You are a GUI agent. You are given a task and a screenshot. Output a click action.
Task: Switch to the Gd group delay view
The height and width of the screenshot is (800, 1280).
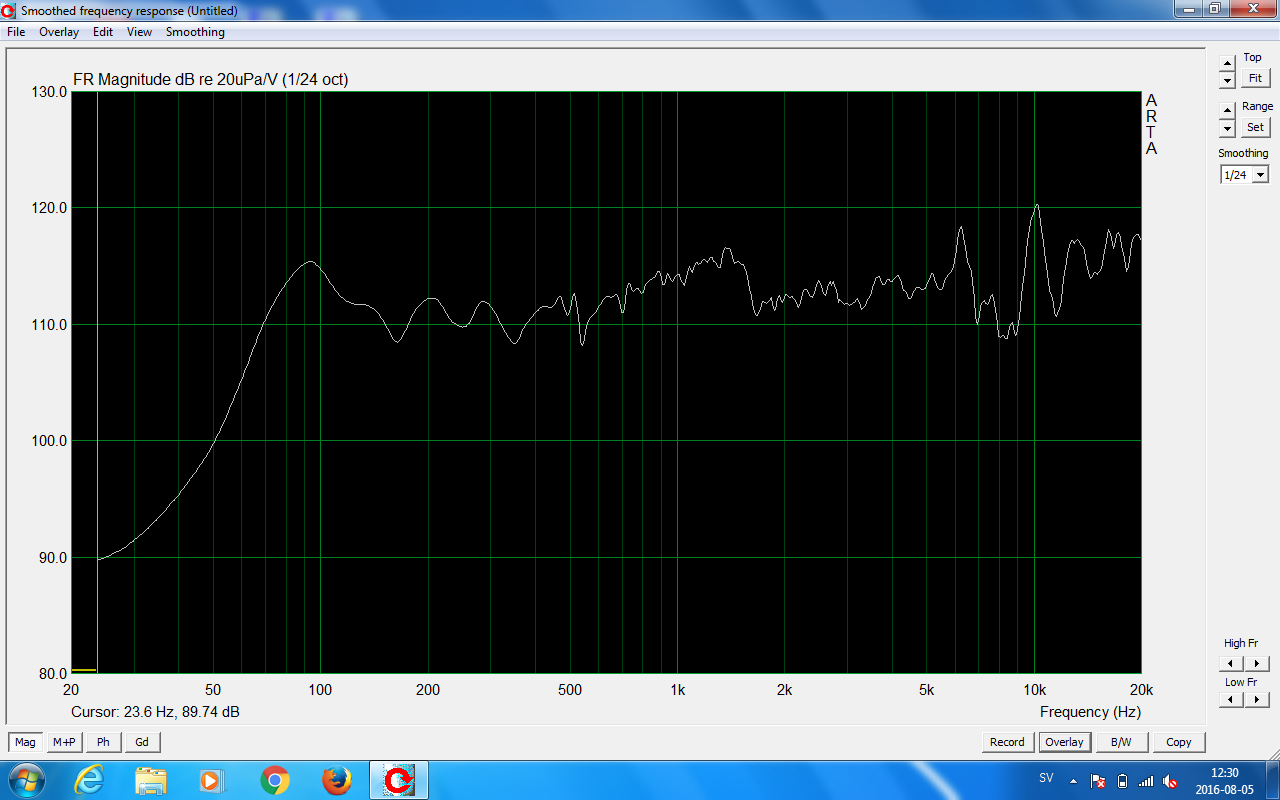(x=142, y=742)
